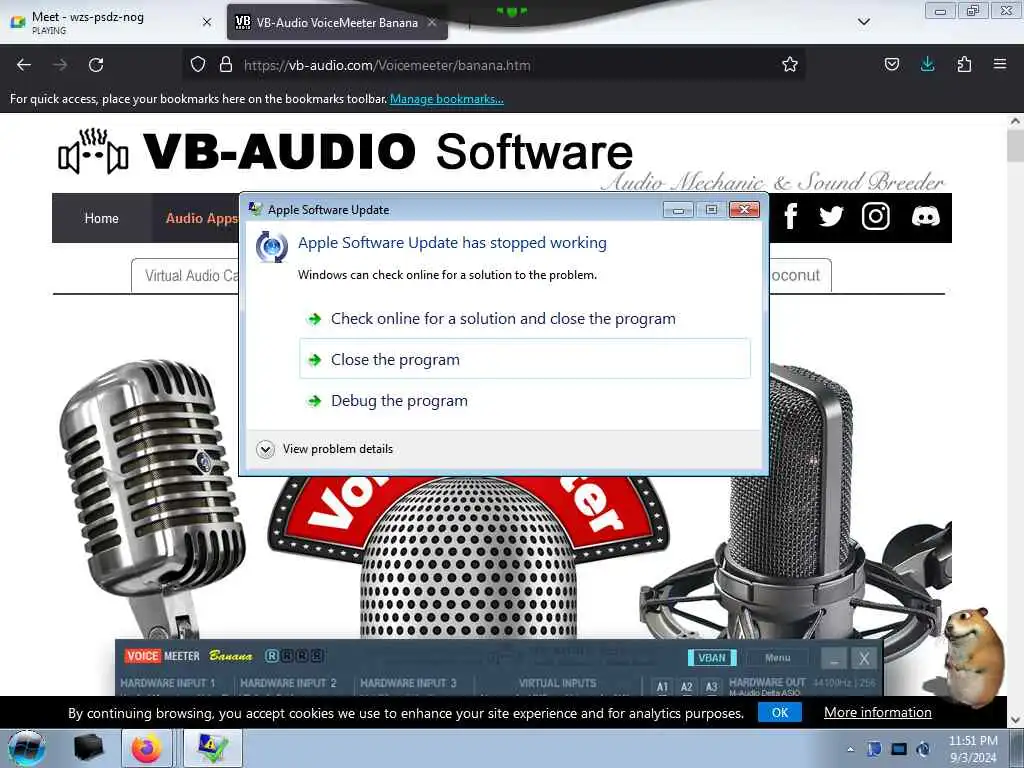Screen dimensions: 1024x768
Task: Close the Meet tab
Action: tap(207, 22)
